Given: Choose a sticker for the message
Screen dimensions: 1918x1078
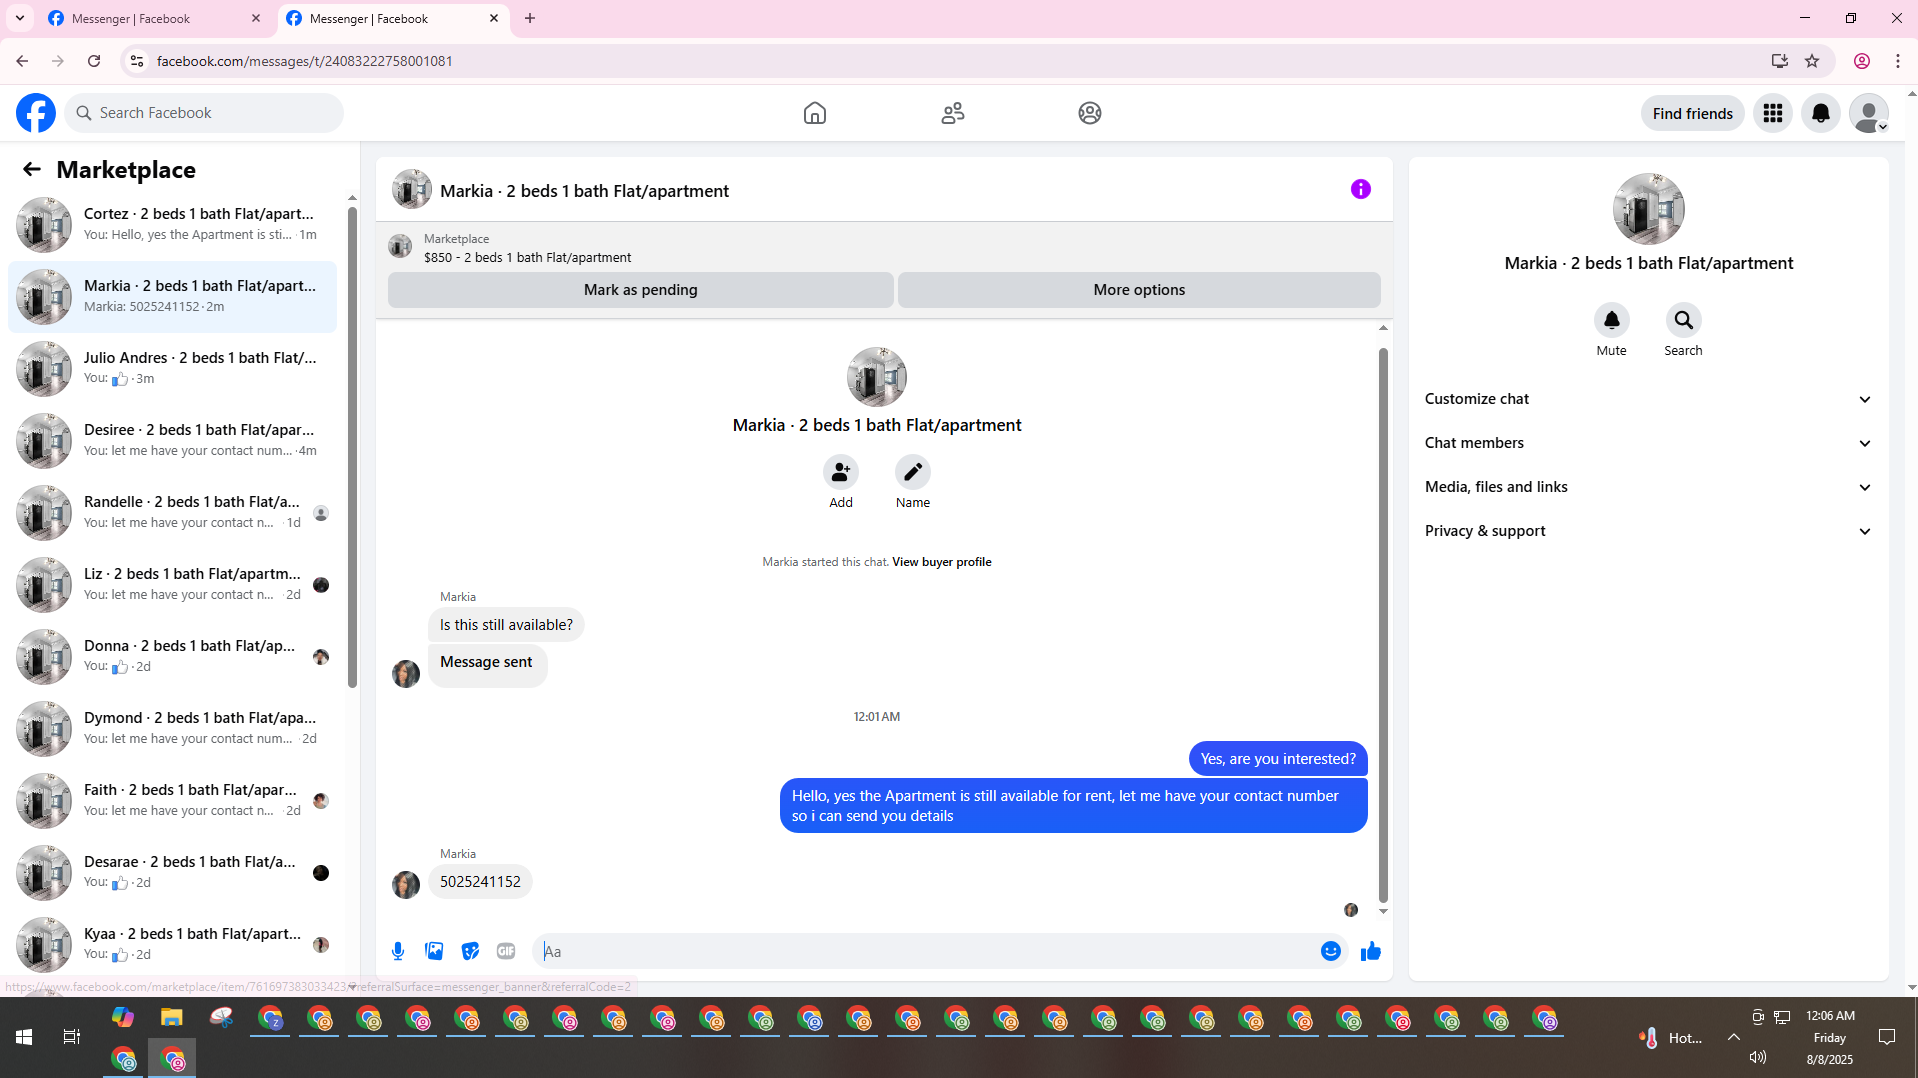Looking at the screenshot, I should click(x=470, y=951).
